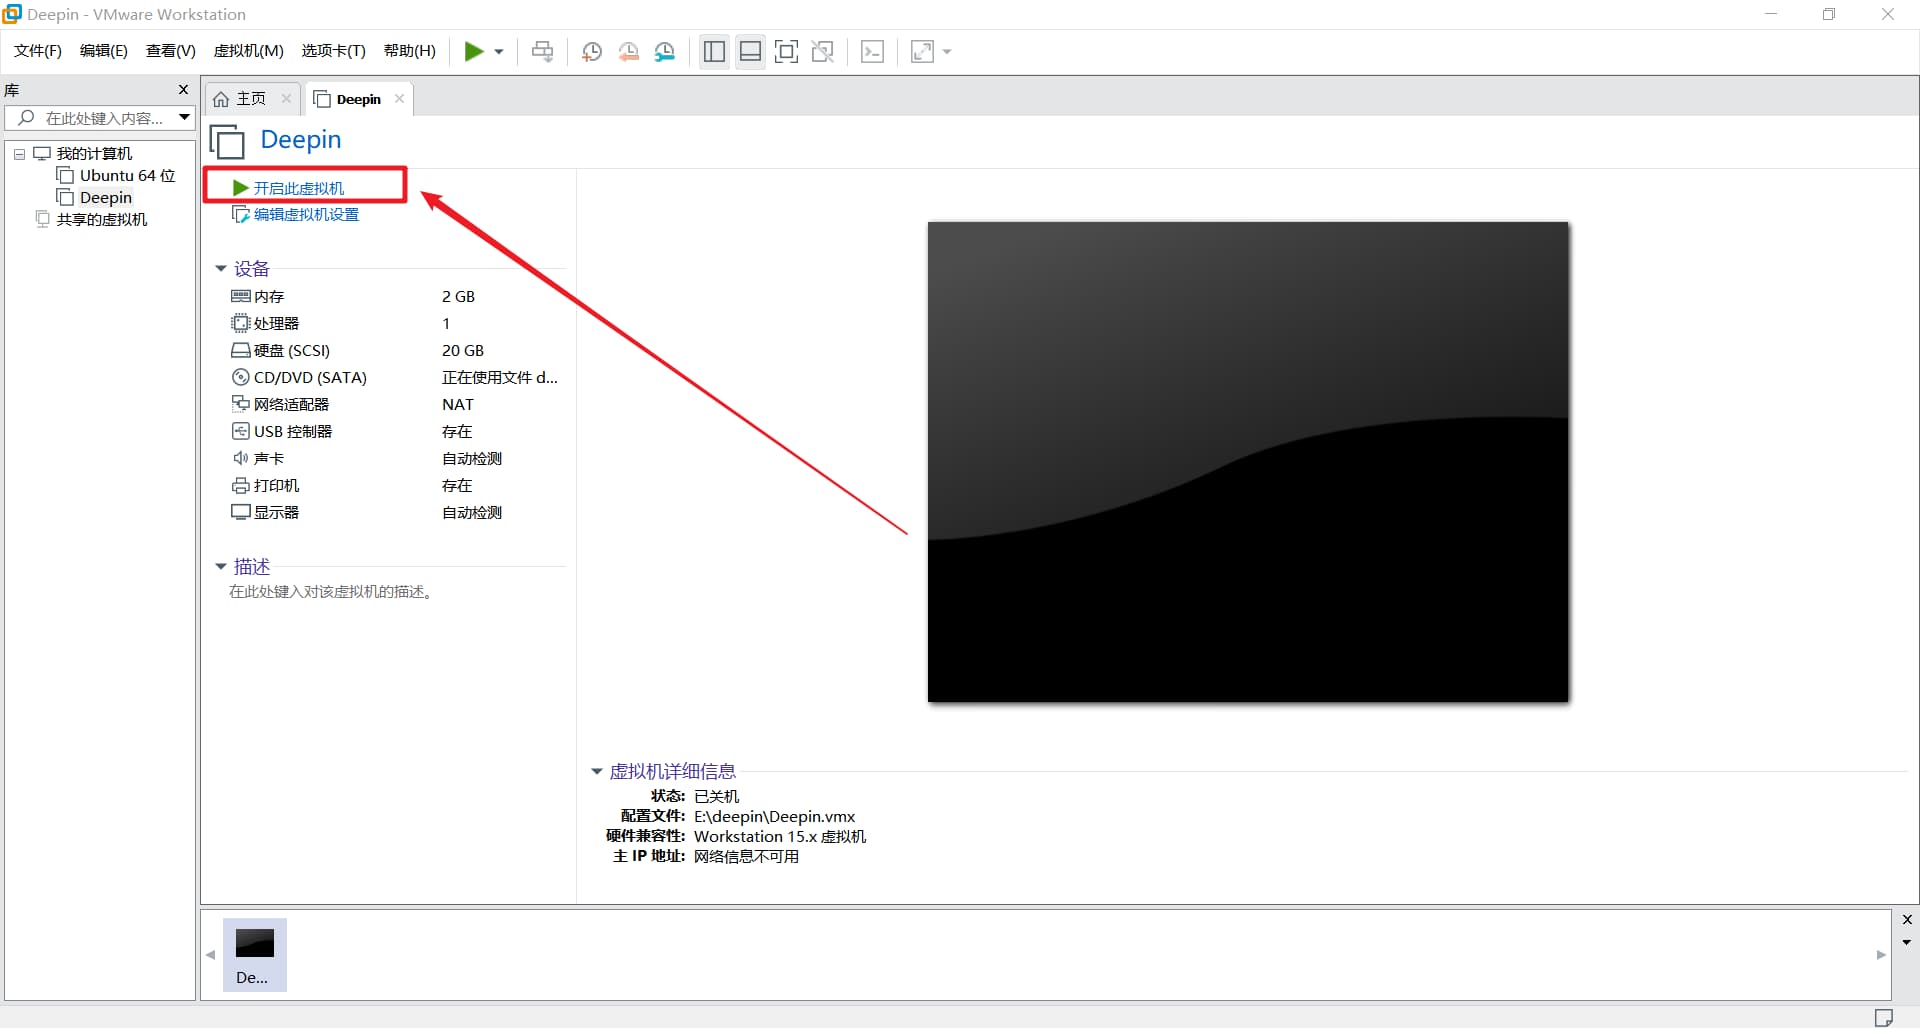
Task: Toggle the thumbnail bar view icon
Action: (750, 52)
